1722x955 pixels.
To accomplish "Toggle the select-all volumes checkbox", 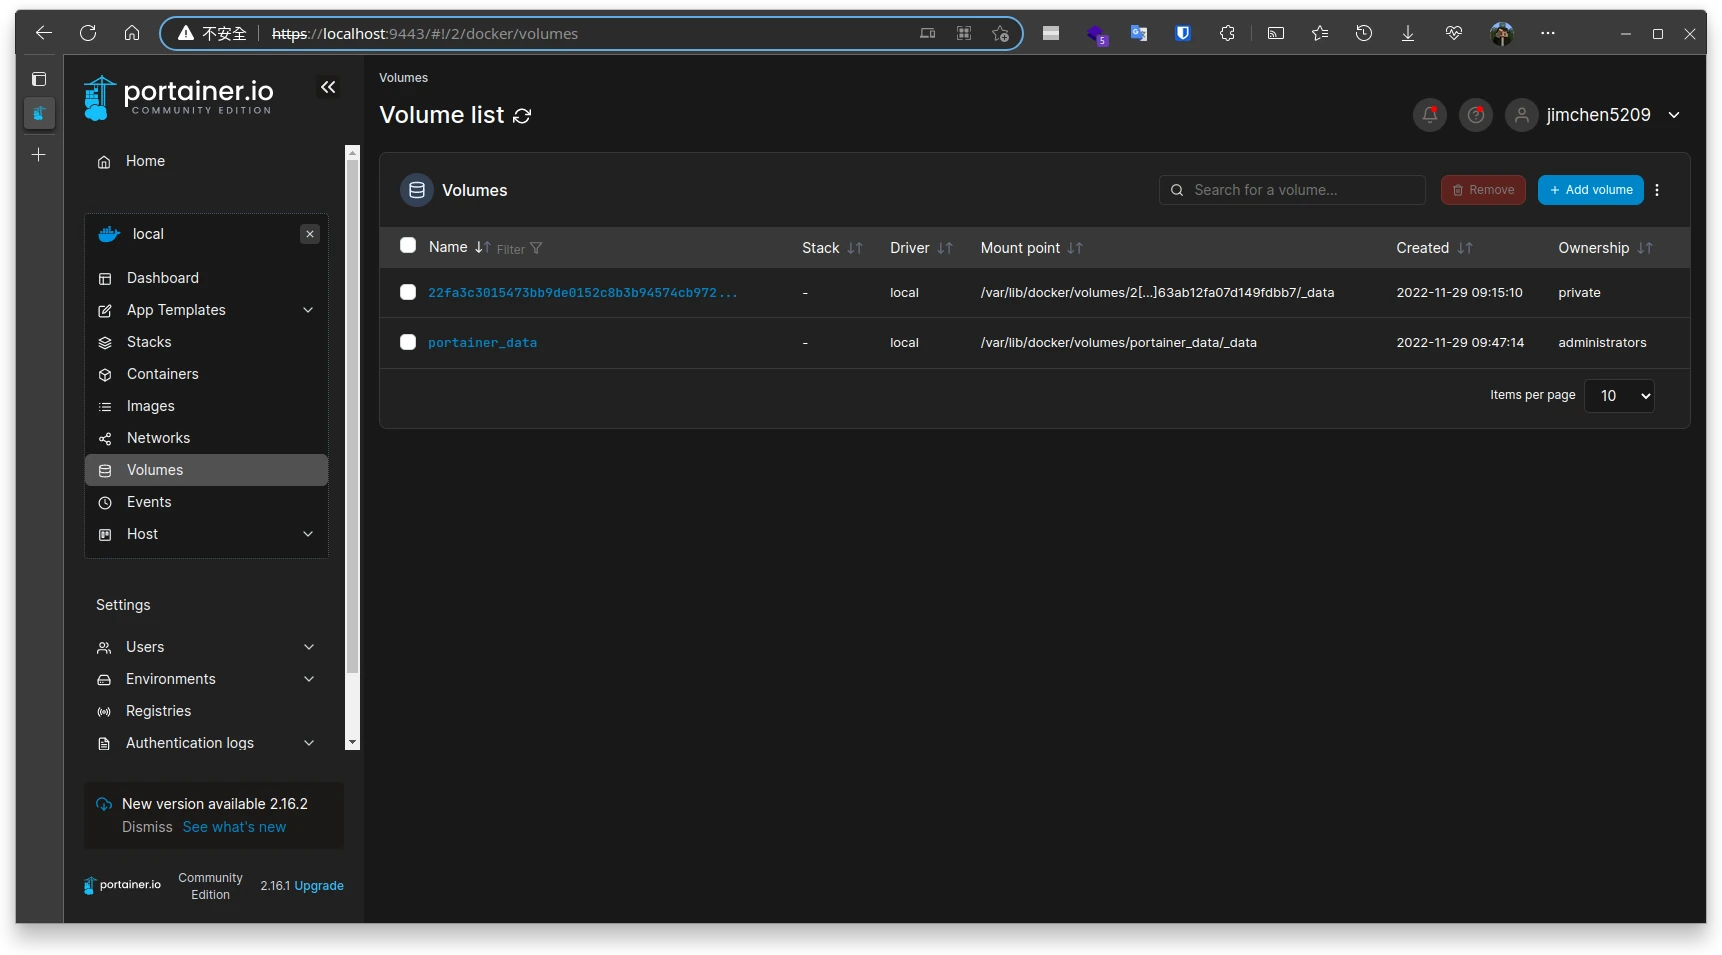I will 408,246.
